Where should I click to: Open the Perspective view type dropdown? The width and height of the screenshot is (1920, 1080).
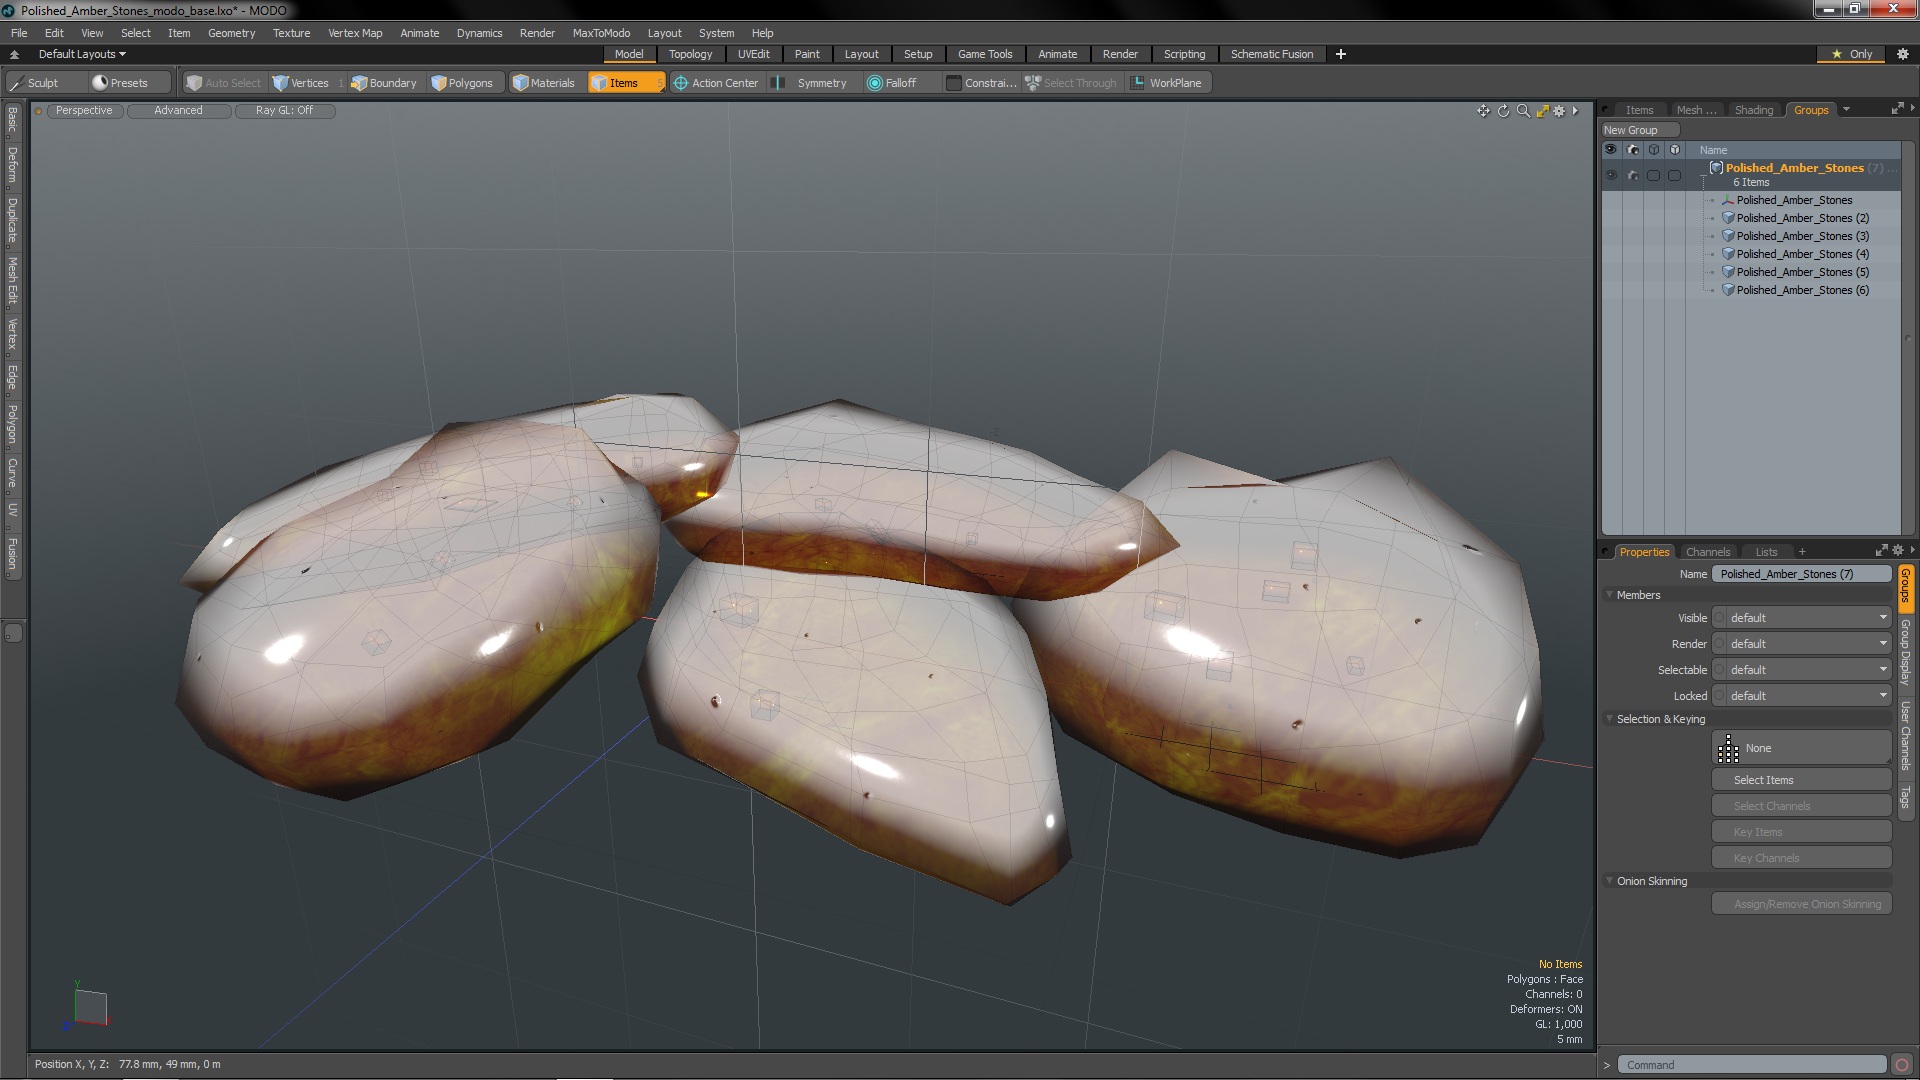pos(84,111)
